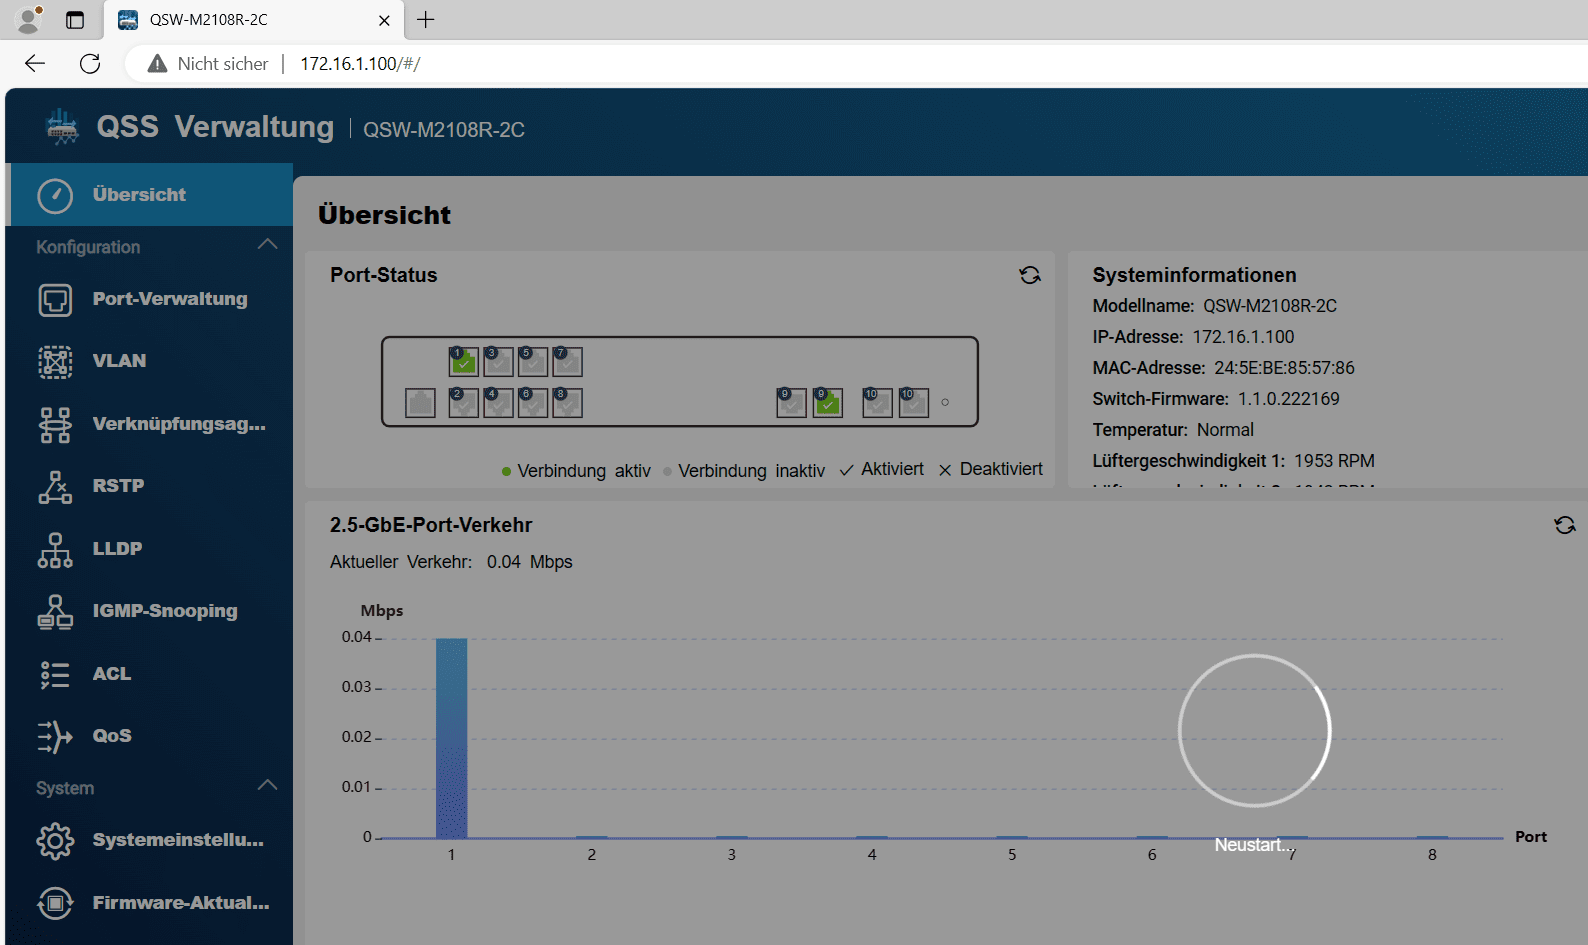This screenshot has width=1588, height=945.
Task: Click the port 1 traffic bar
Action: click(451, 738)
